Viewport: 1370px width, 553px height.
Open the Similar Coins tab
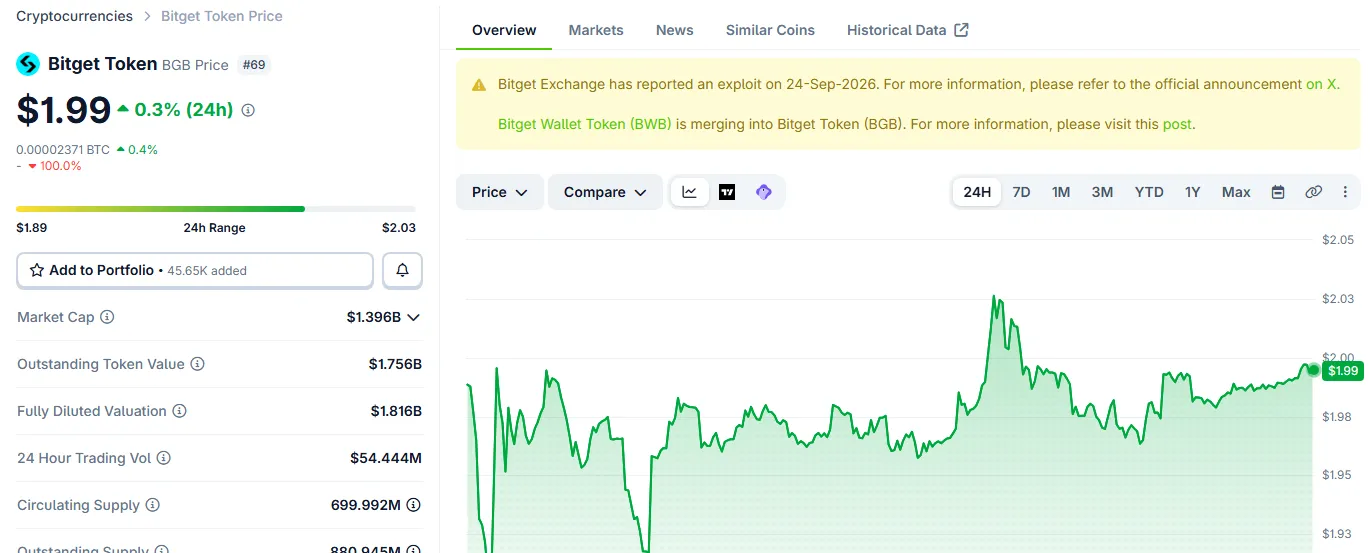pos(770,30)
